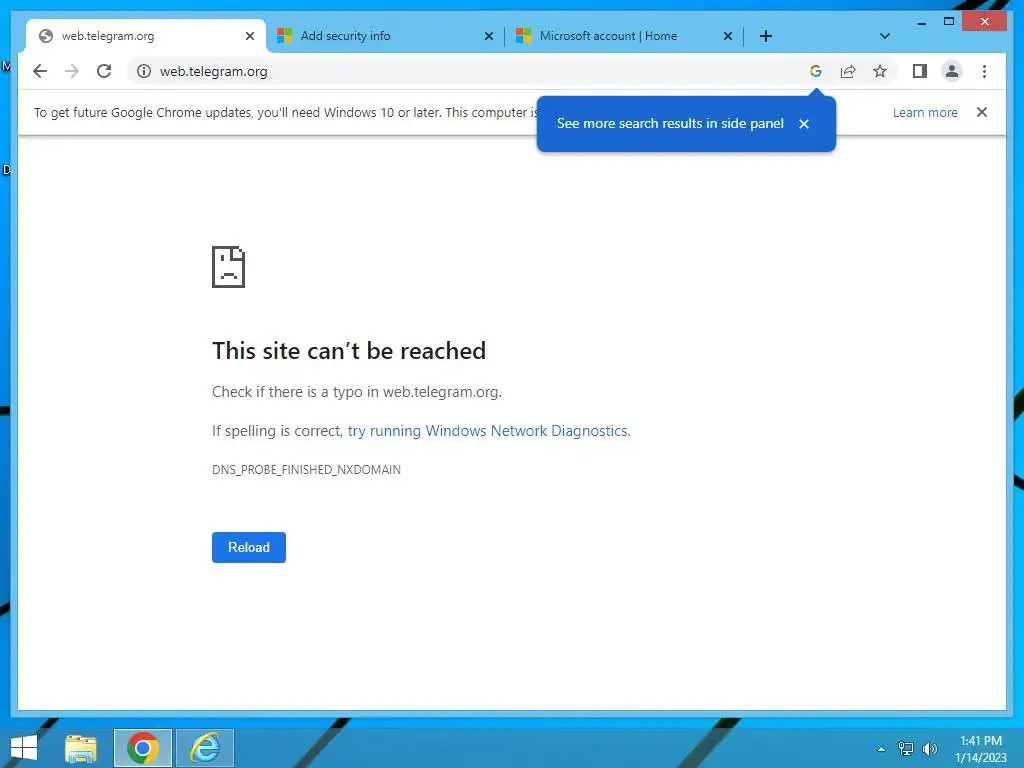Viewport: 1024px width, 768px height.
Task: Open Google search side panel icon
Action: (816, 71)
